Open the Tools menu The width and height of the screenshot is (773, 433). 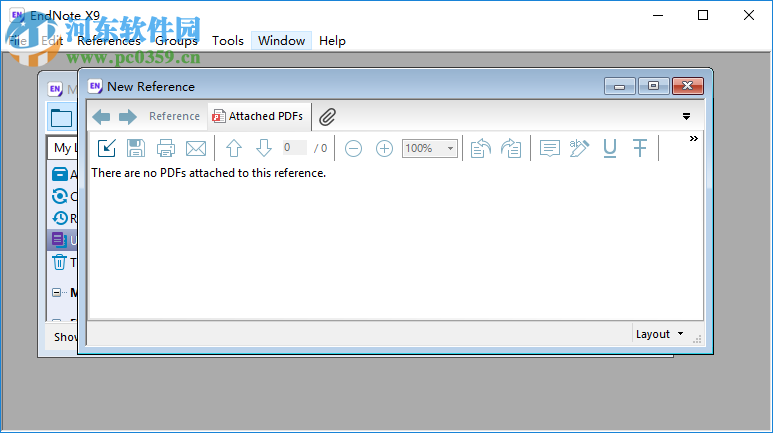228,40
